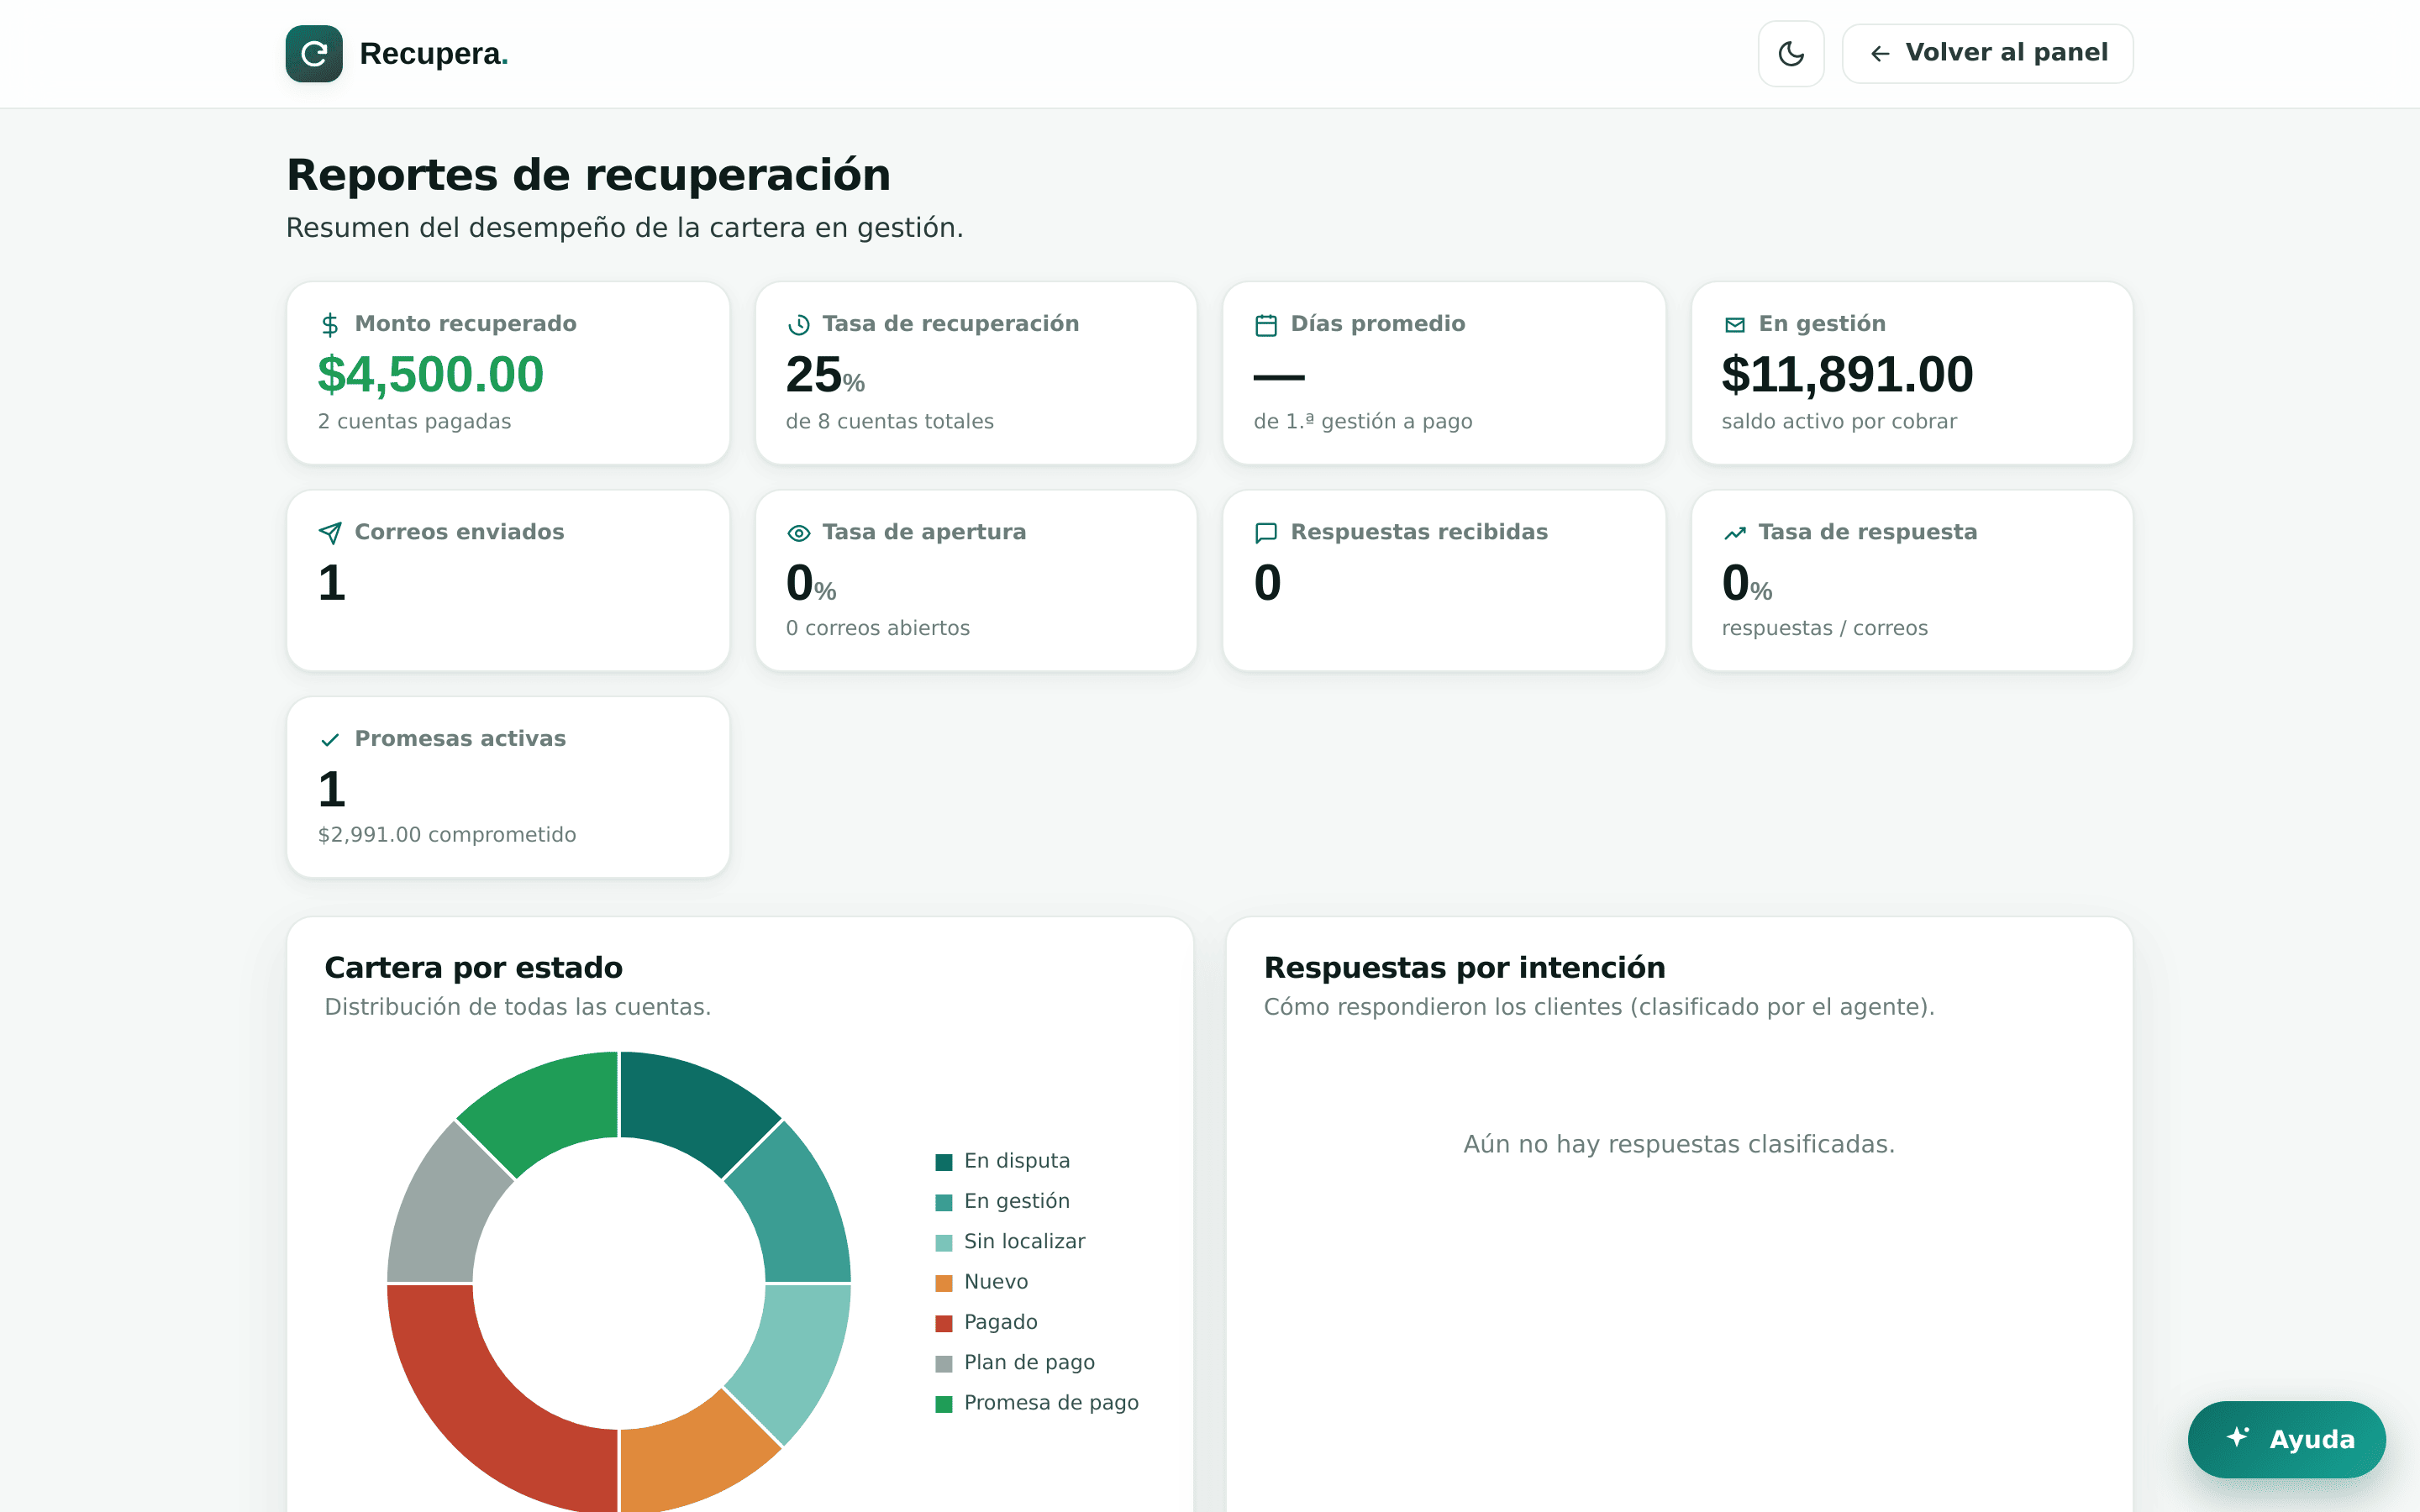Click the En disputa legend swatch
2420x1512 pixels.
point(943,1162)
